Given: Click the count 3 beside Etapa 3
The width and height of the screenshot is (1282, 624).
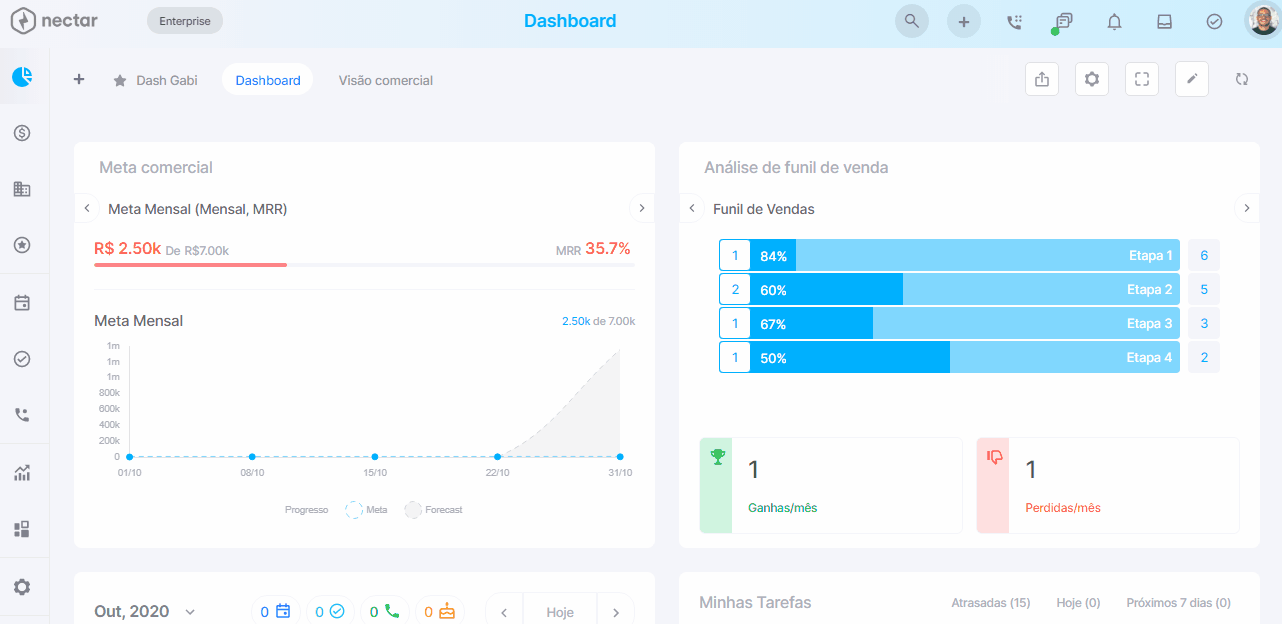Looking at the screenshot, I should click(x=1204, y=324).
